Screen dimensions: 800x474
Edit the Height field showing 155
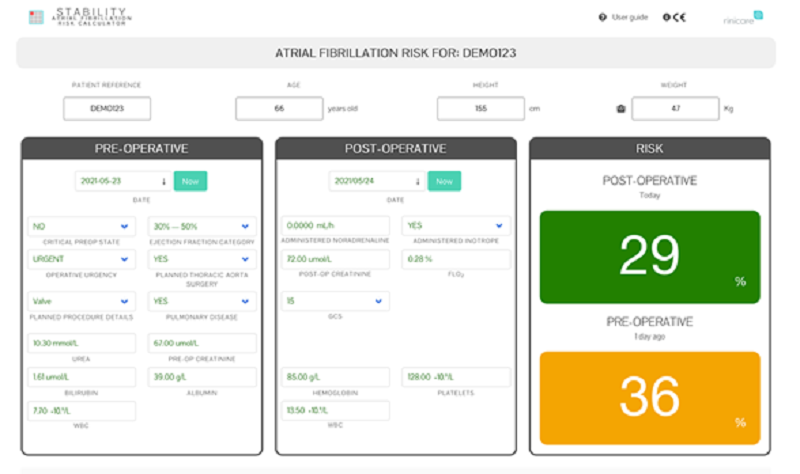[481, 109]
